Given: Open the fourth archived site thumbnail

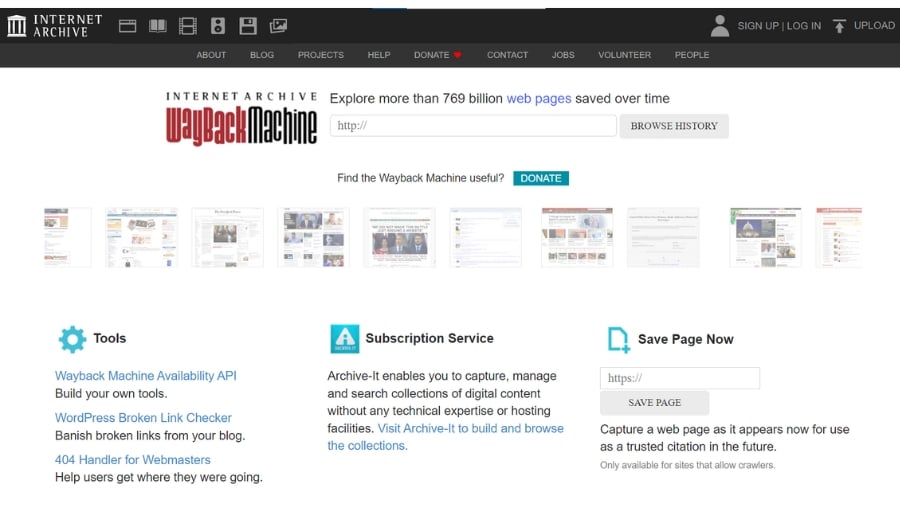Looking at the screenshot, I should (313, 238).
